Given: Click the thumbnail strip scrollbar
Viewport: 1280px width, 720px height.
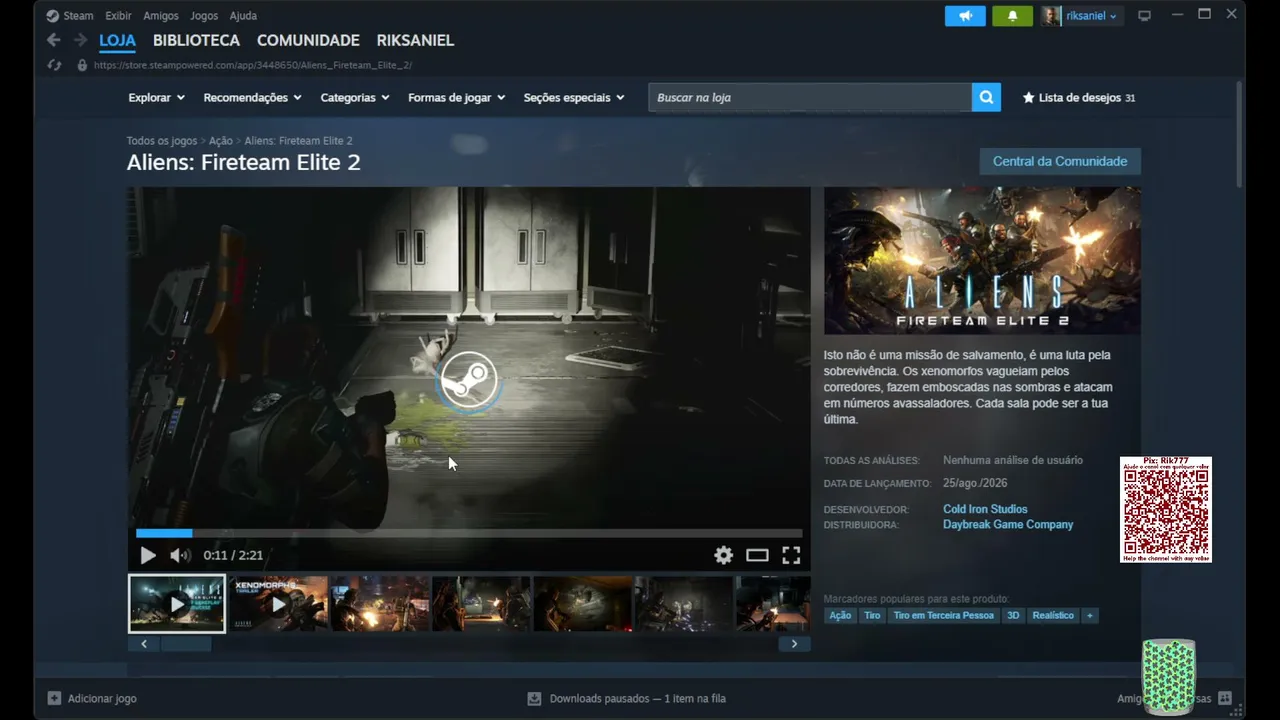Looking at the screenshot, I should 186,644.
